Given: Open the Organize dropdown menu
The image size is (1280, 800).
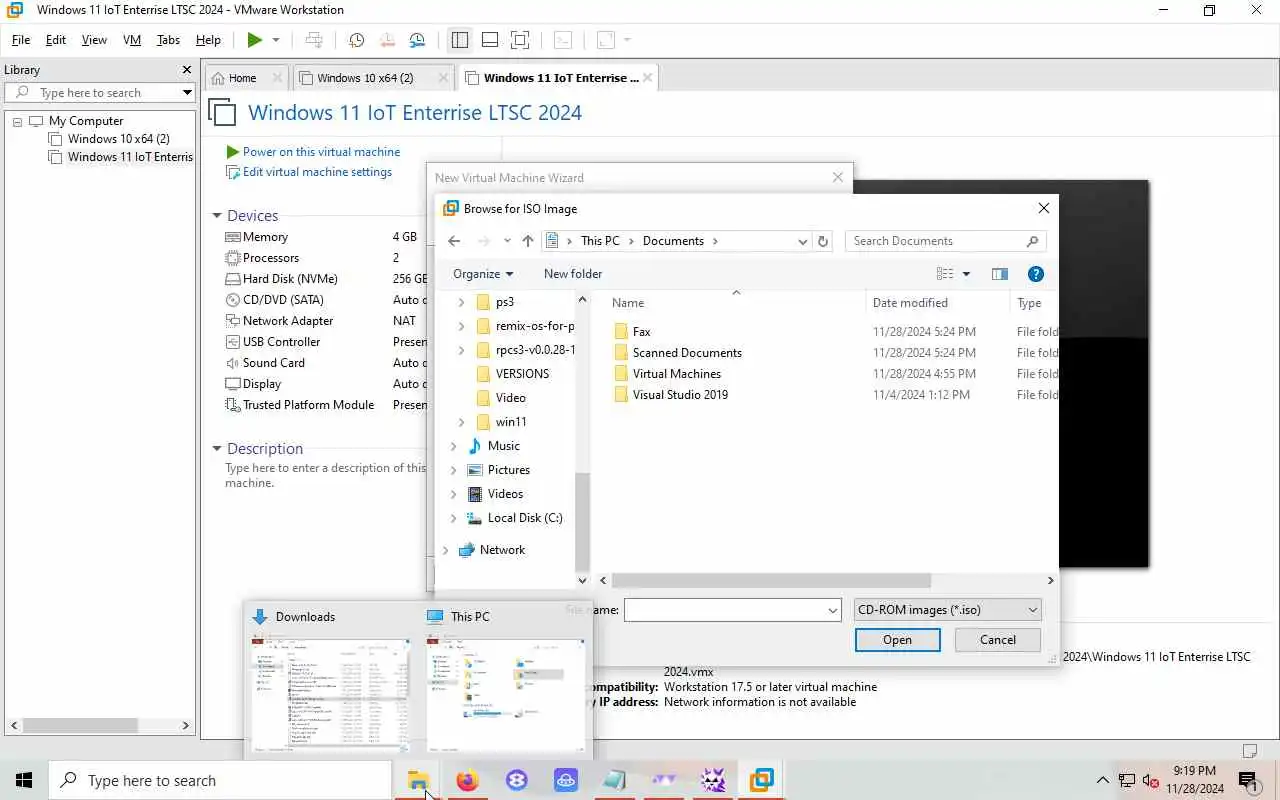Looking at the screenshot, I should (482, 274).
